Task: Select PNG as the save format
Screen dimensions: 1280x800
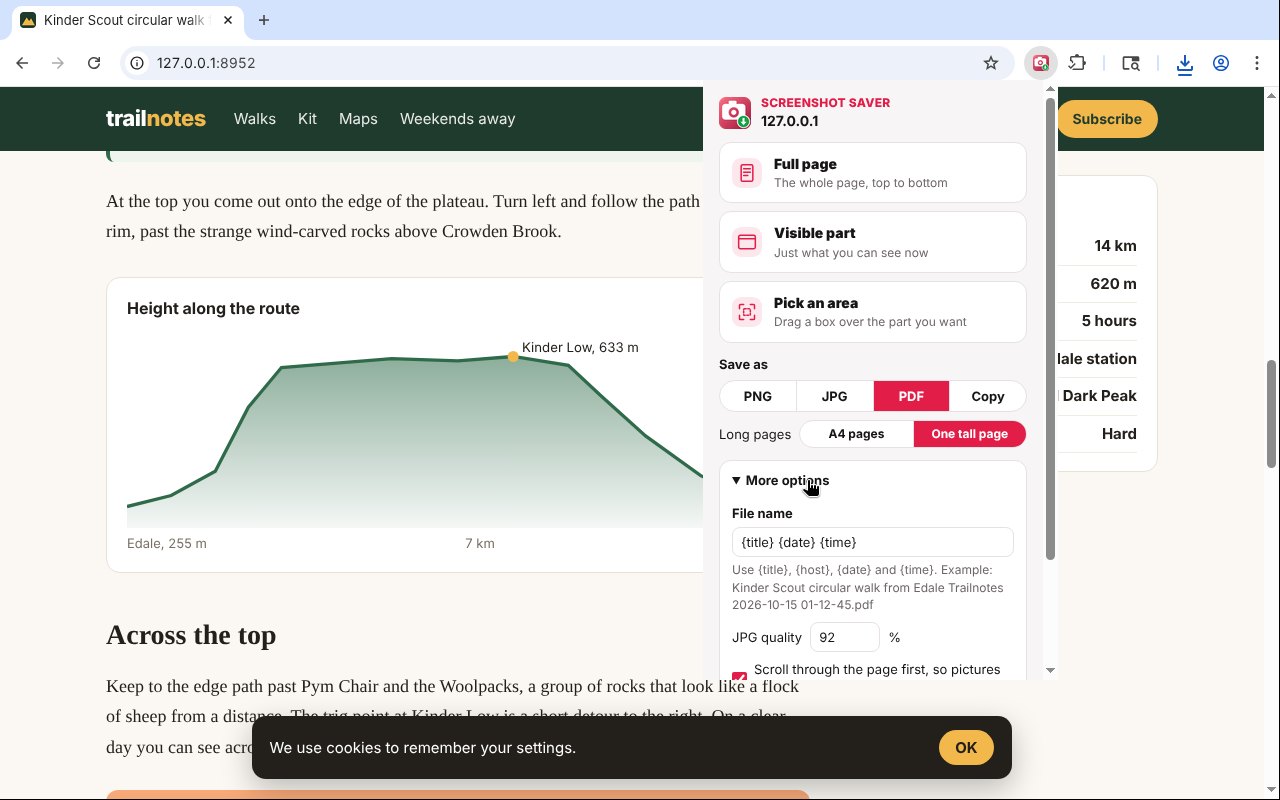Action: pyautogui.click(x=758, y=396)
